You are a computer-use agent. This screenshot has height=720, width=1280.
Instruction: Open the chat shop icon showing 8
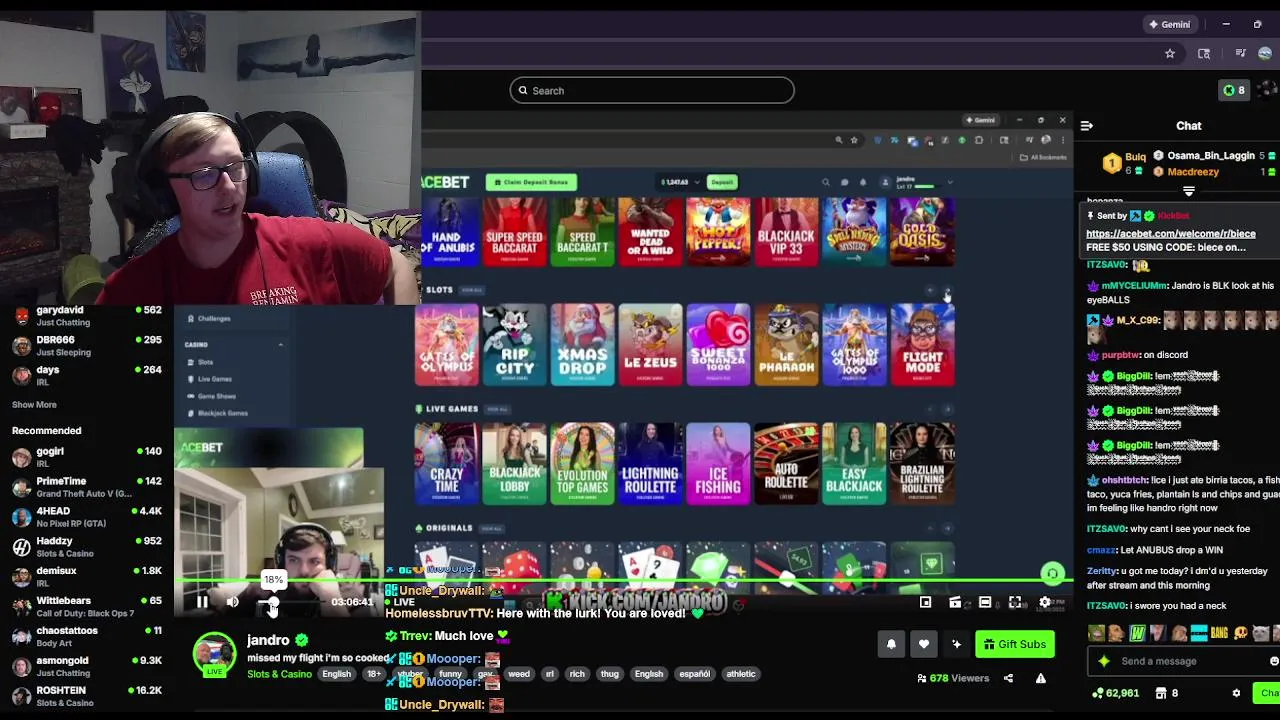pyautogui.click(x=1166, y=693)
